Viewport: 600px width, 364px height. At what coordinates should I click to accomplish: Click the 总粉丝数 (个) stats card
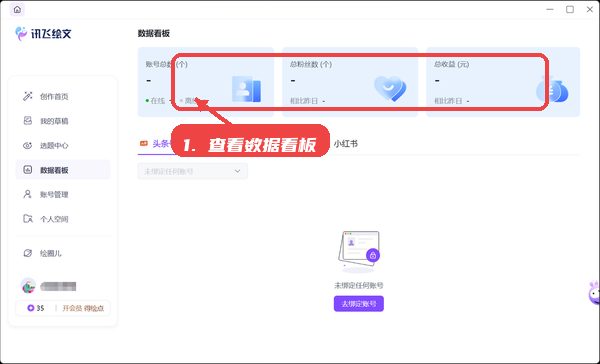pyautogui.click(x=350, y=82)
